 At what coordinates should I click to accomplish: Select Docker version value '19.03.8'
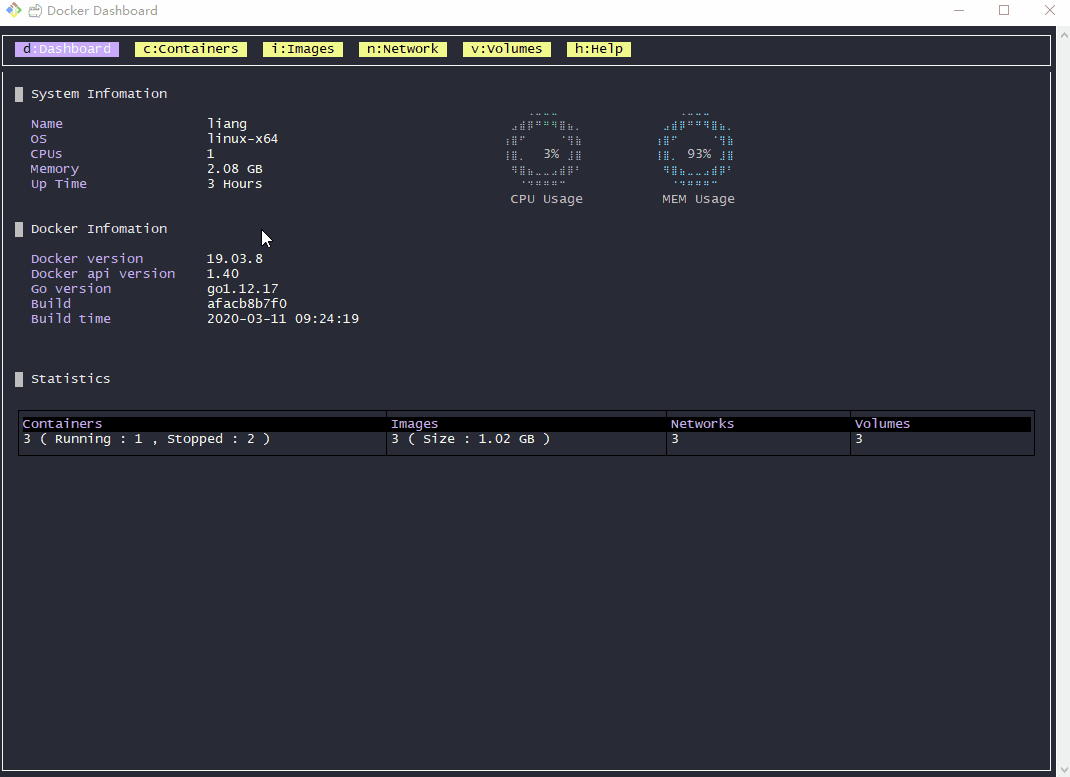click(x=235, y=259)
